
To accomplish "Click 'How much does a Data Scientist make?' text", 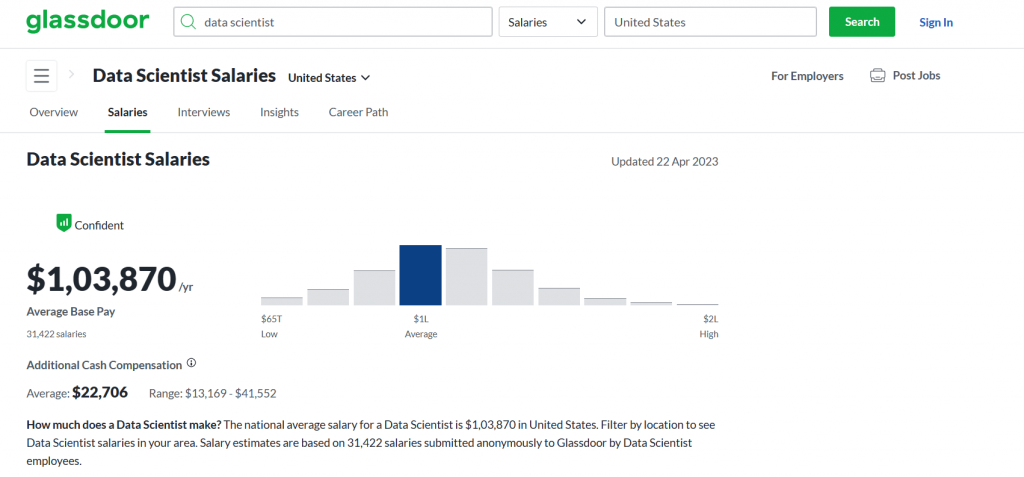I will click(123, 425).
